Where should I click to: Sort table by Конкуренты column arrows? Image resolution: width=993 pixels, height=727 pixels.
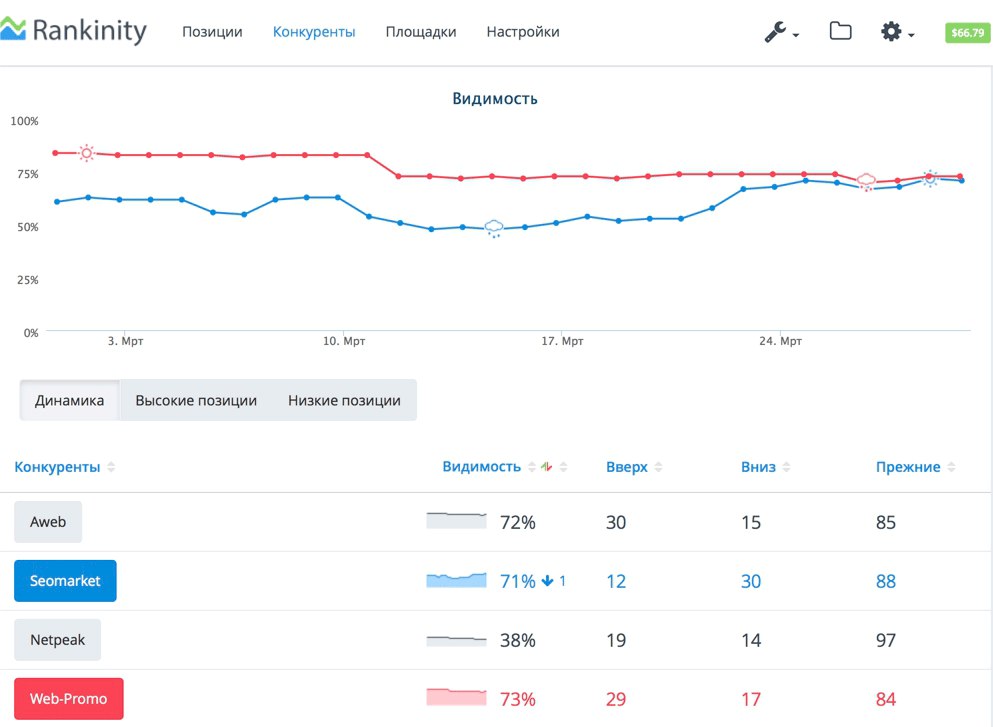[x=111, y=467]
